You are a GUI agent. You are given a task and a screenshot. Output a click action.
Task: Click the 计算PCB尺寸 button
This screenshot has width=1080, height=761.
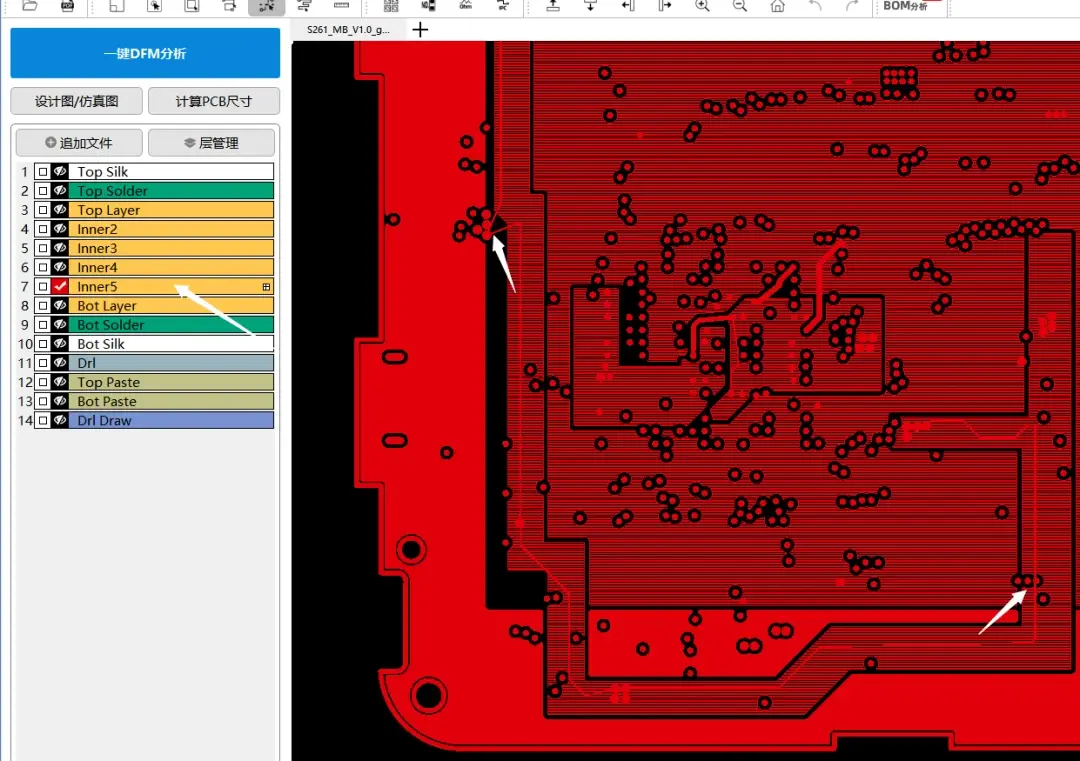pyautogui.click(x=214, y=101)
